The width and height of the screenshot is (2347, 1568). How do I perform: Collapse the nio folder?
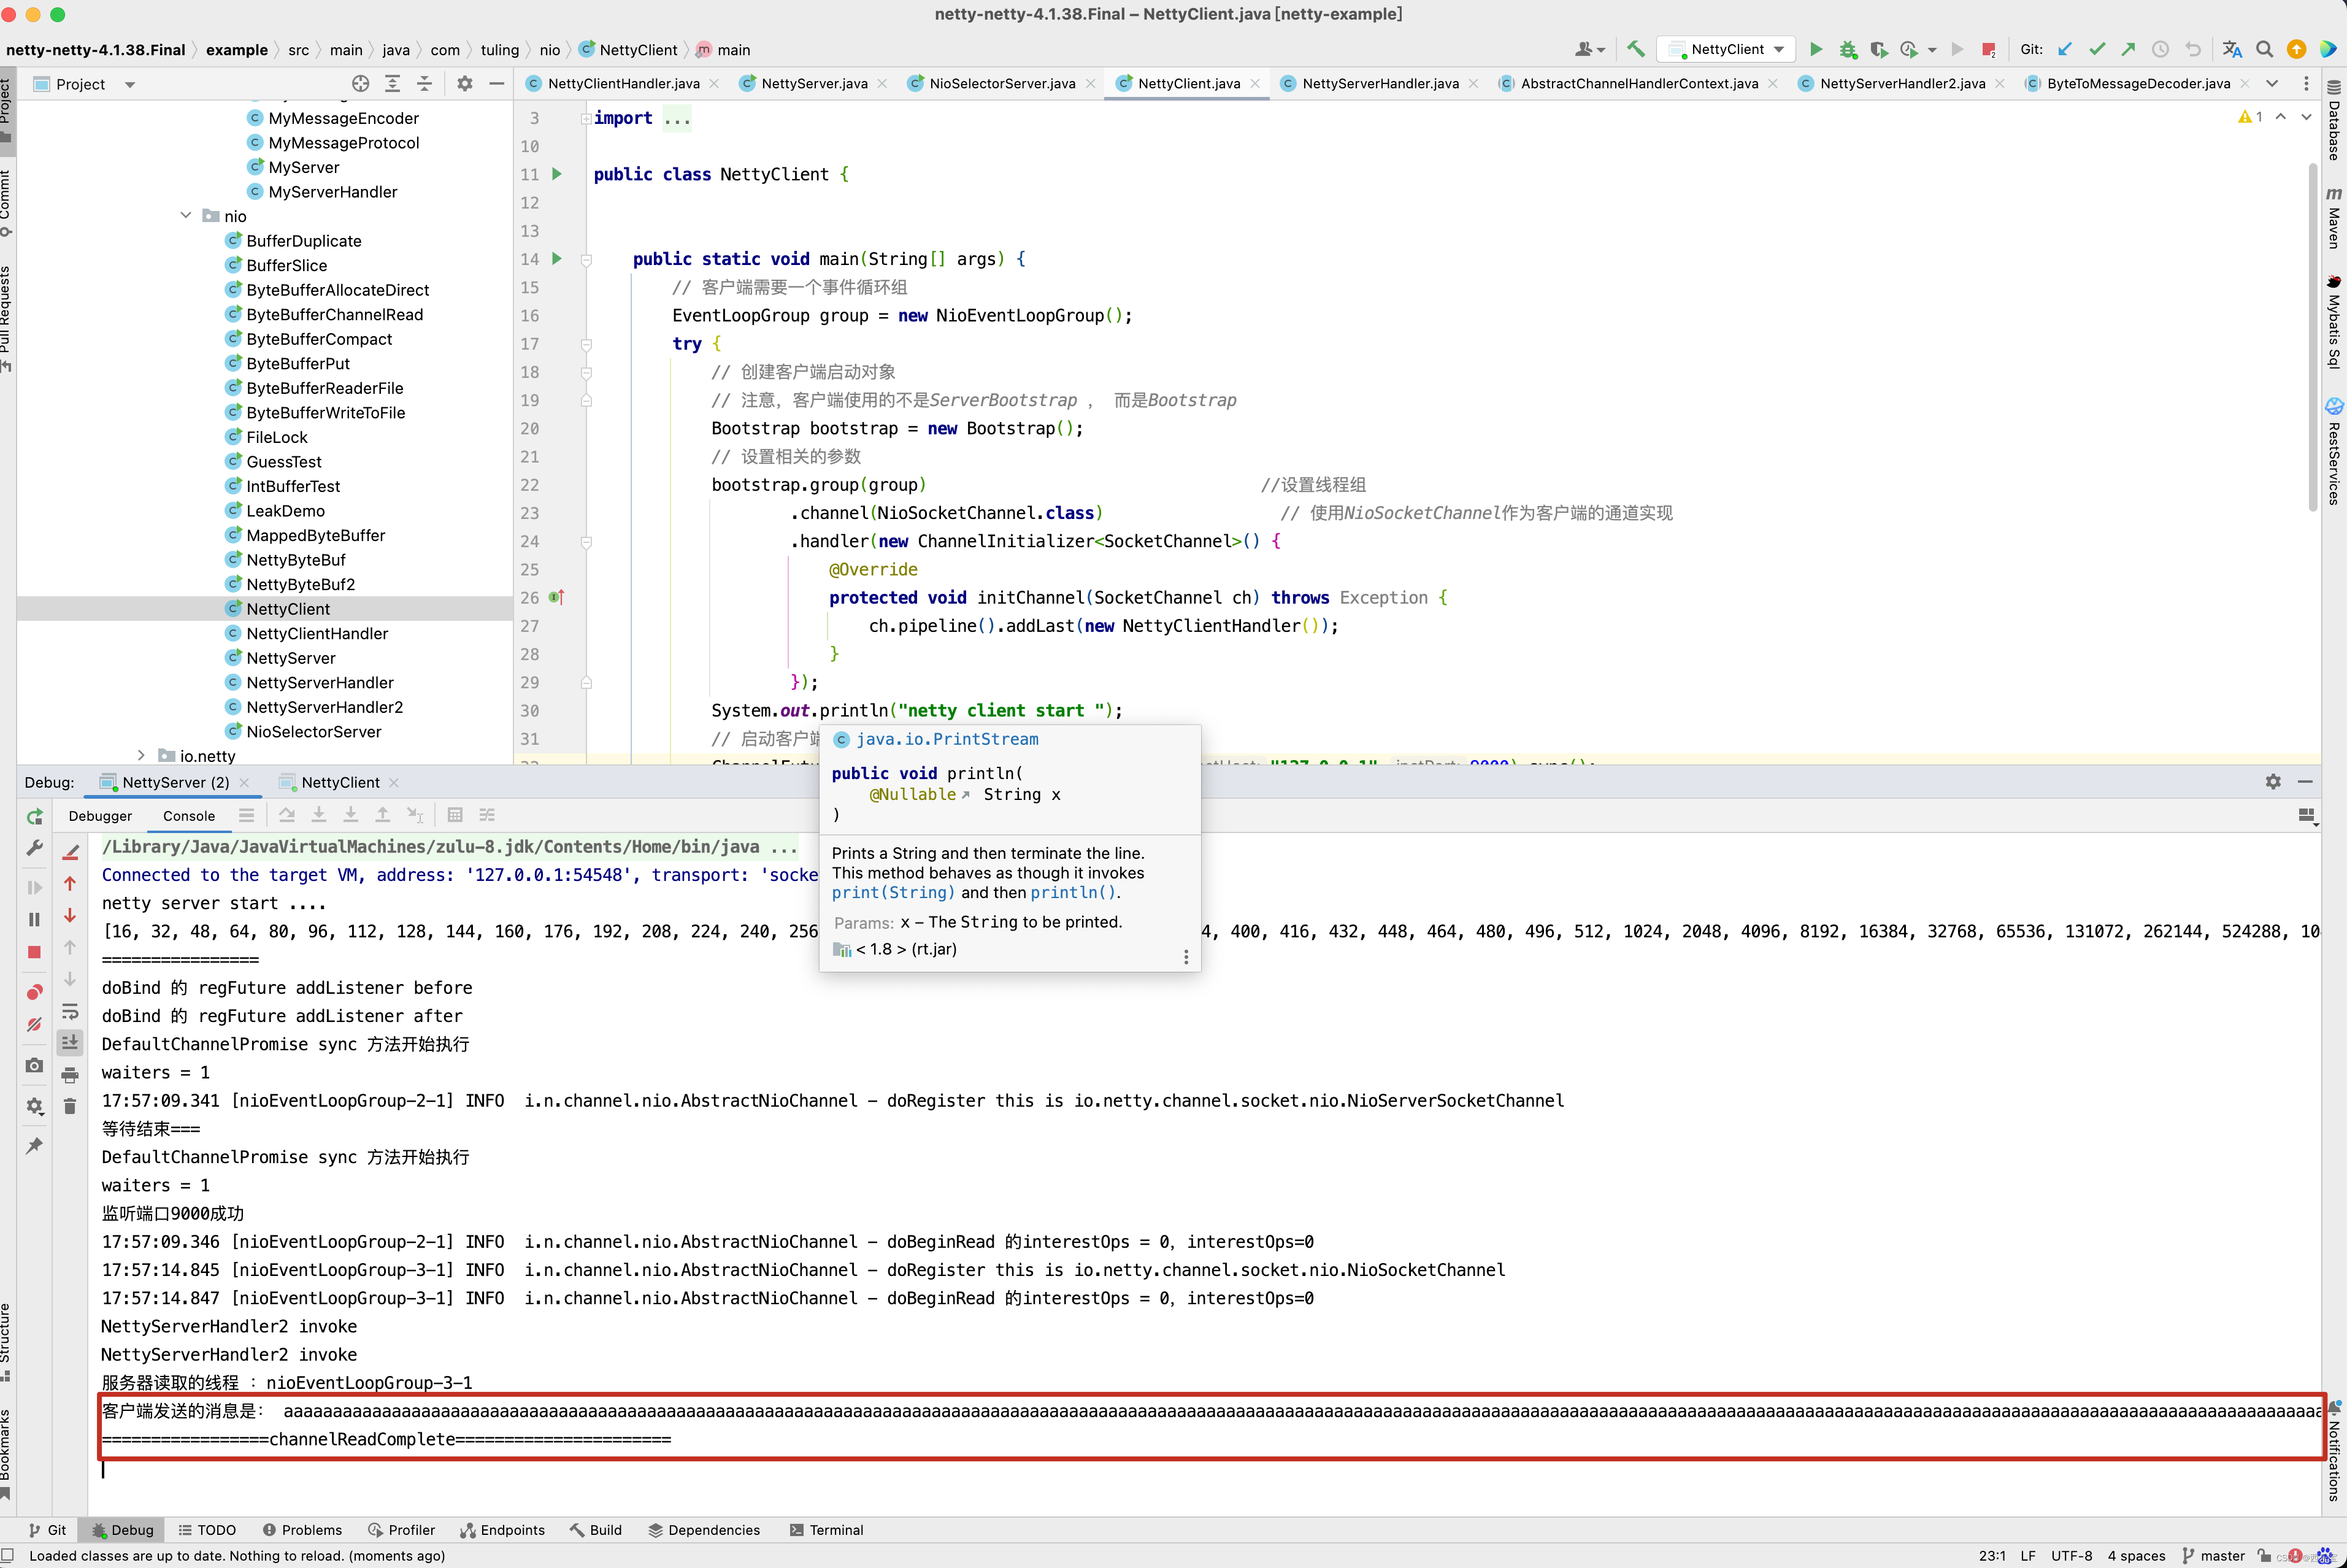click(186, 216)
